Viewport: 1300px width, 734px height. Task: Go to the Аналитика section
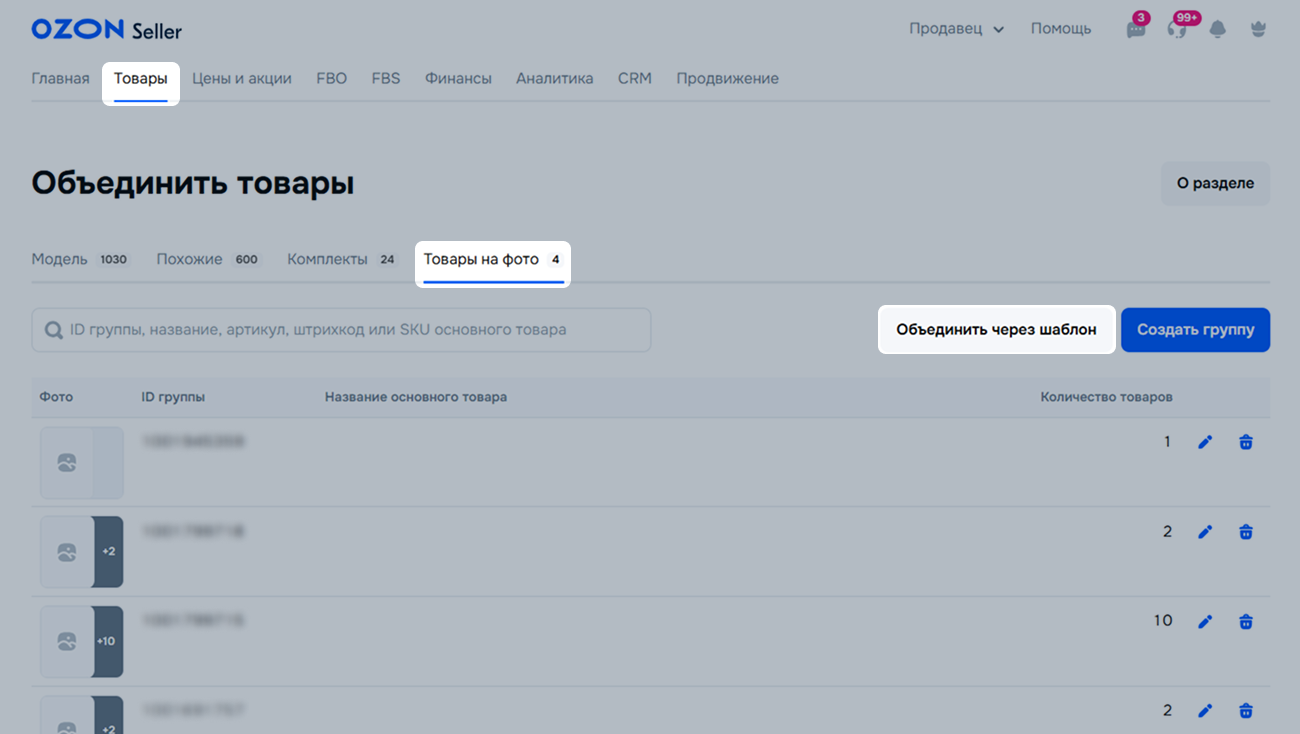tap(554, 79)
